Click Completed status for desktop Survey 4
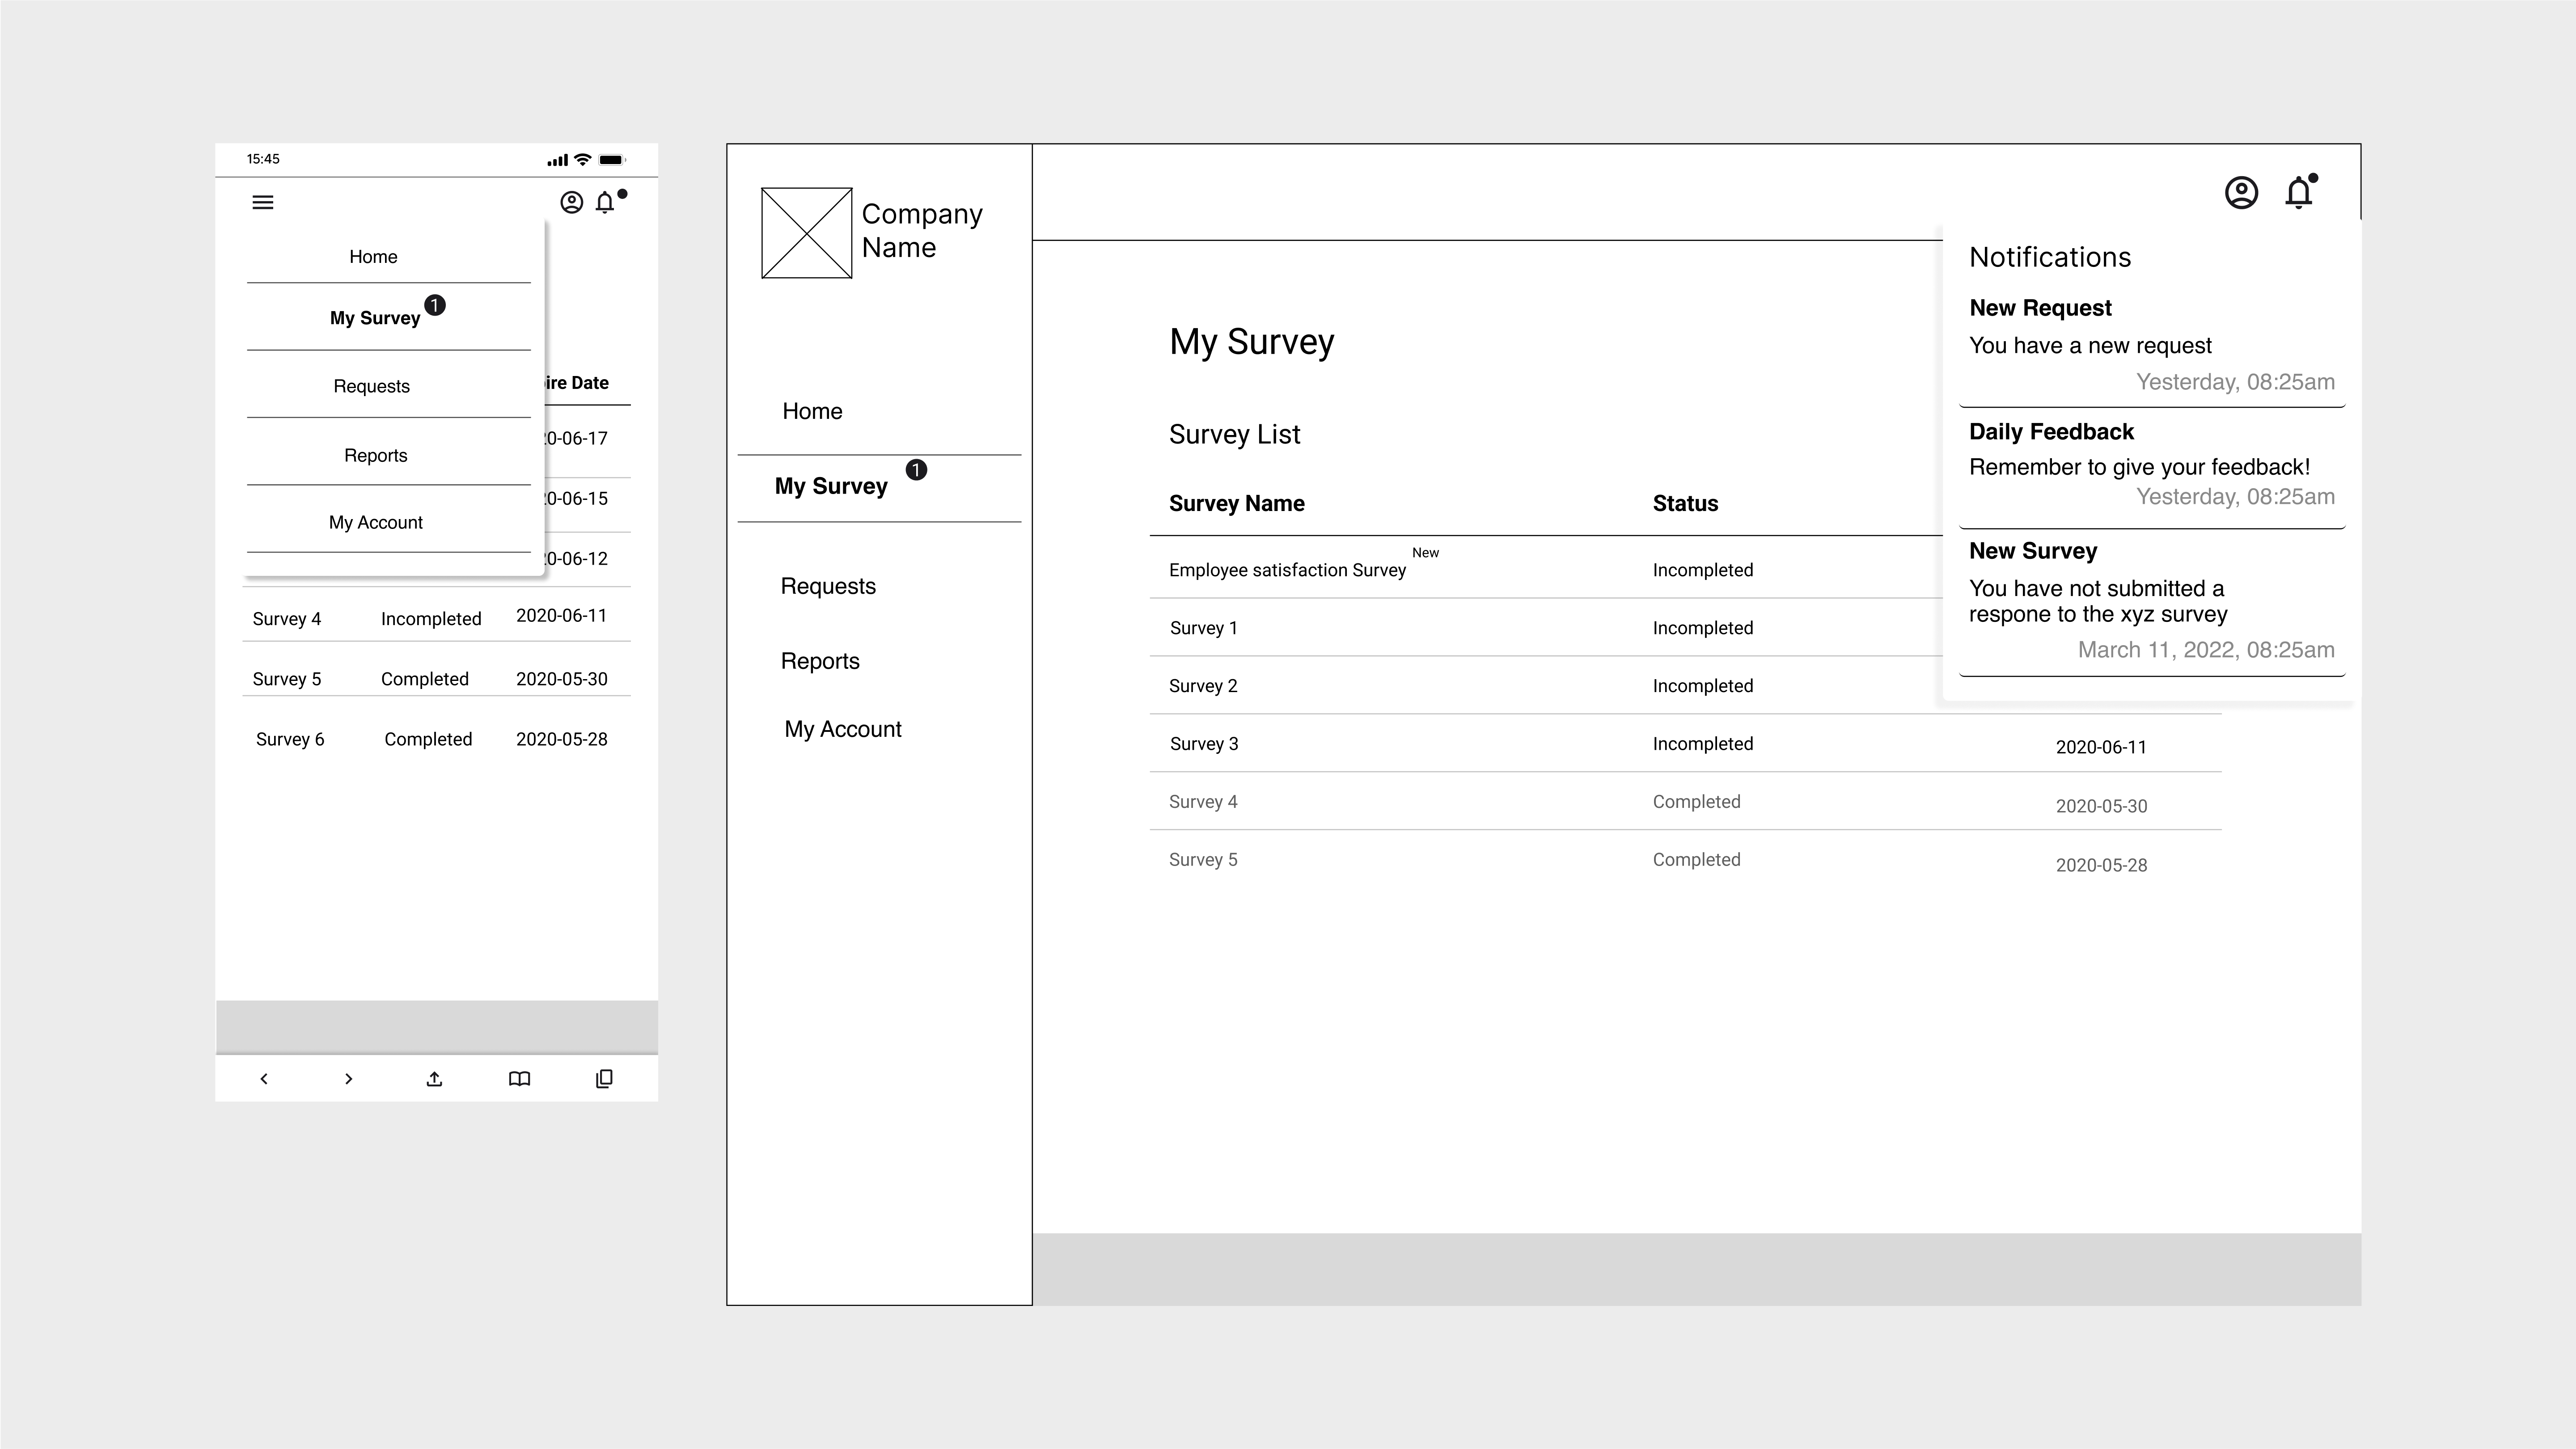Screen dimensions: 2576x1449 point(1696,802)
